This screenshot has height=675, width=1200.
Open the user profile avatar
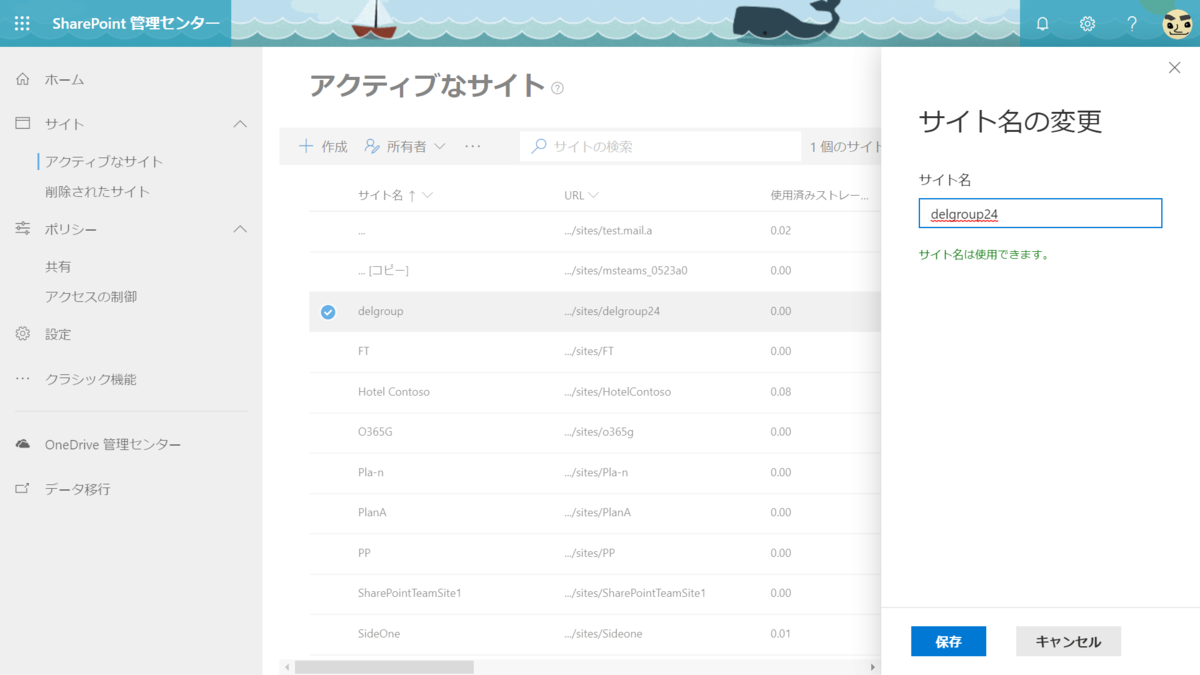pyautogui.click(x=1177, y=24)
